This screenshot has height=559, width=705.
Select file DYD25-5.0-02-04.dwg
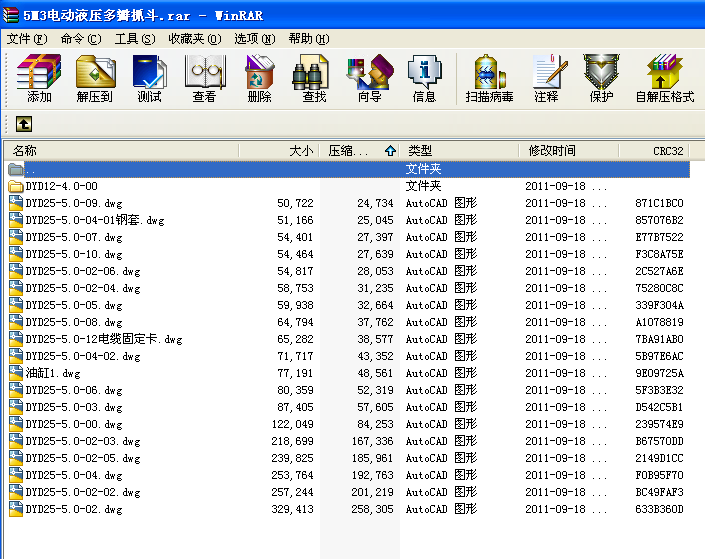click(x=83, y=288)
